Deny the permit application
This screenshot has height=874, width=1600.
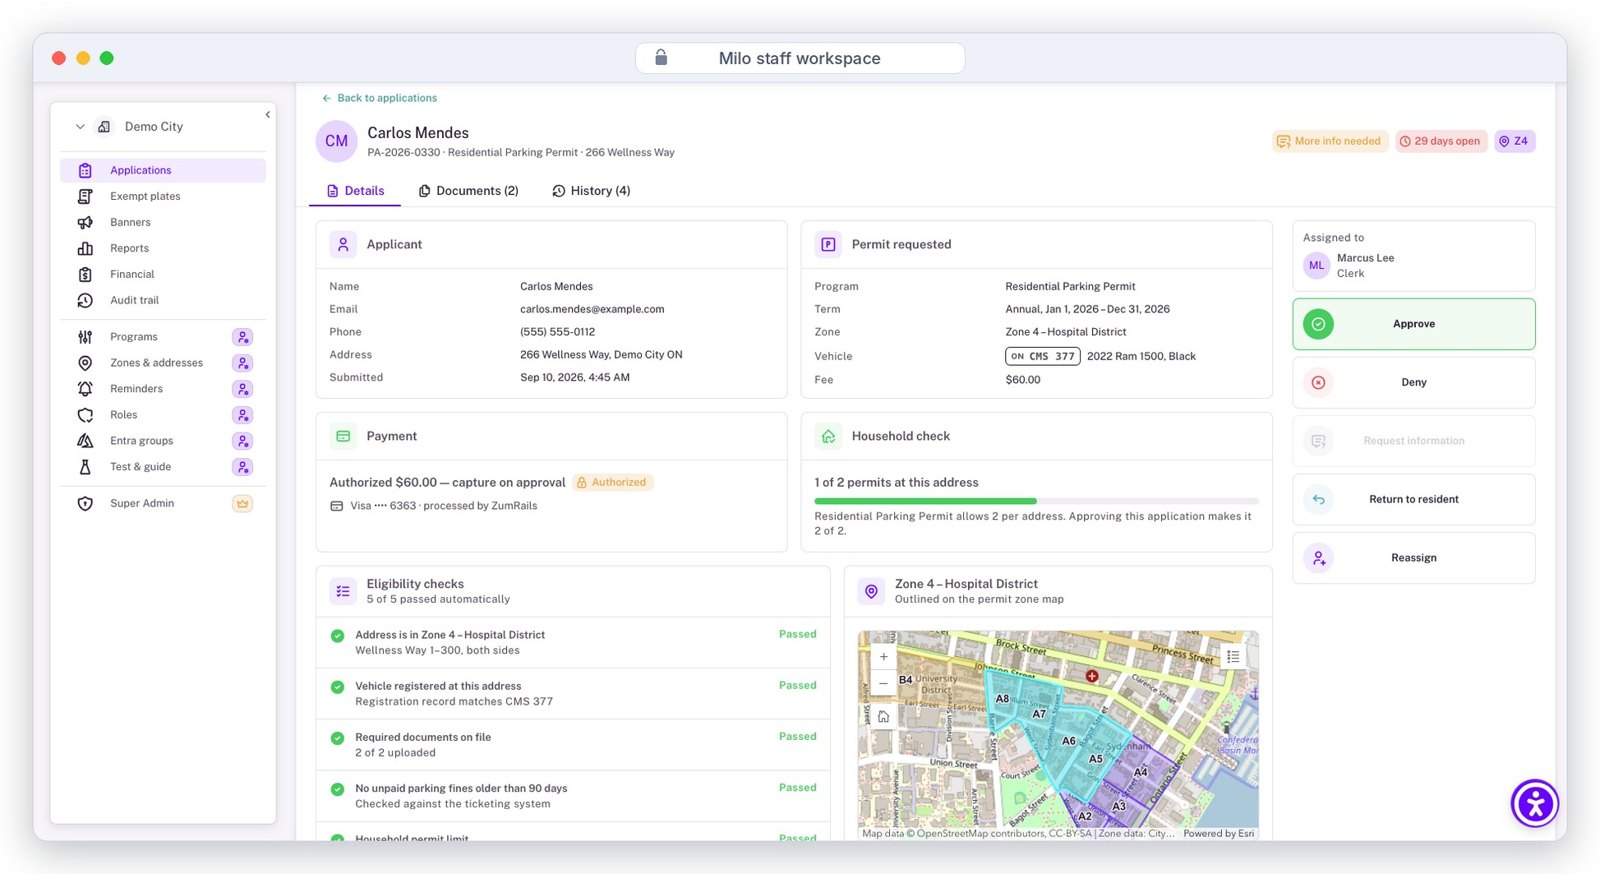1414,383
